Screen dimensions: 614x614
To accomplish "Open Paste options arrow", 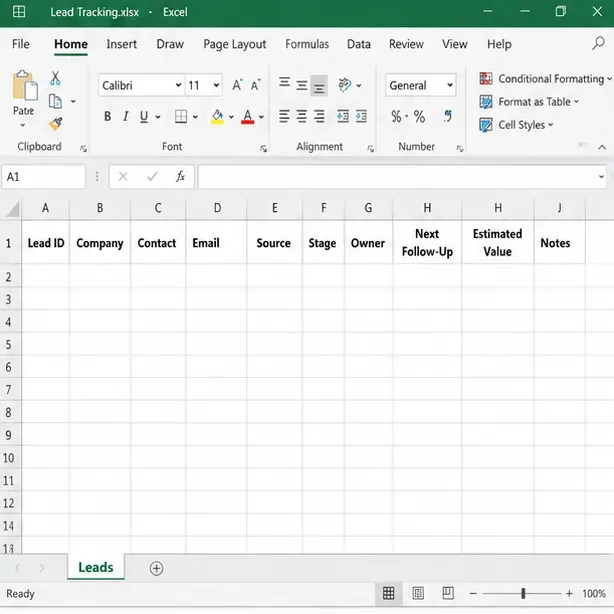I will point(23,125).
